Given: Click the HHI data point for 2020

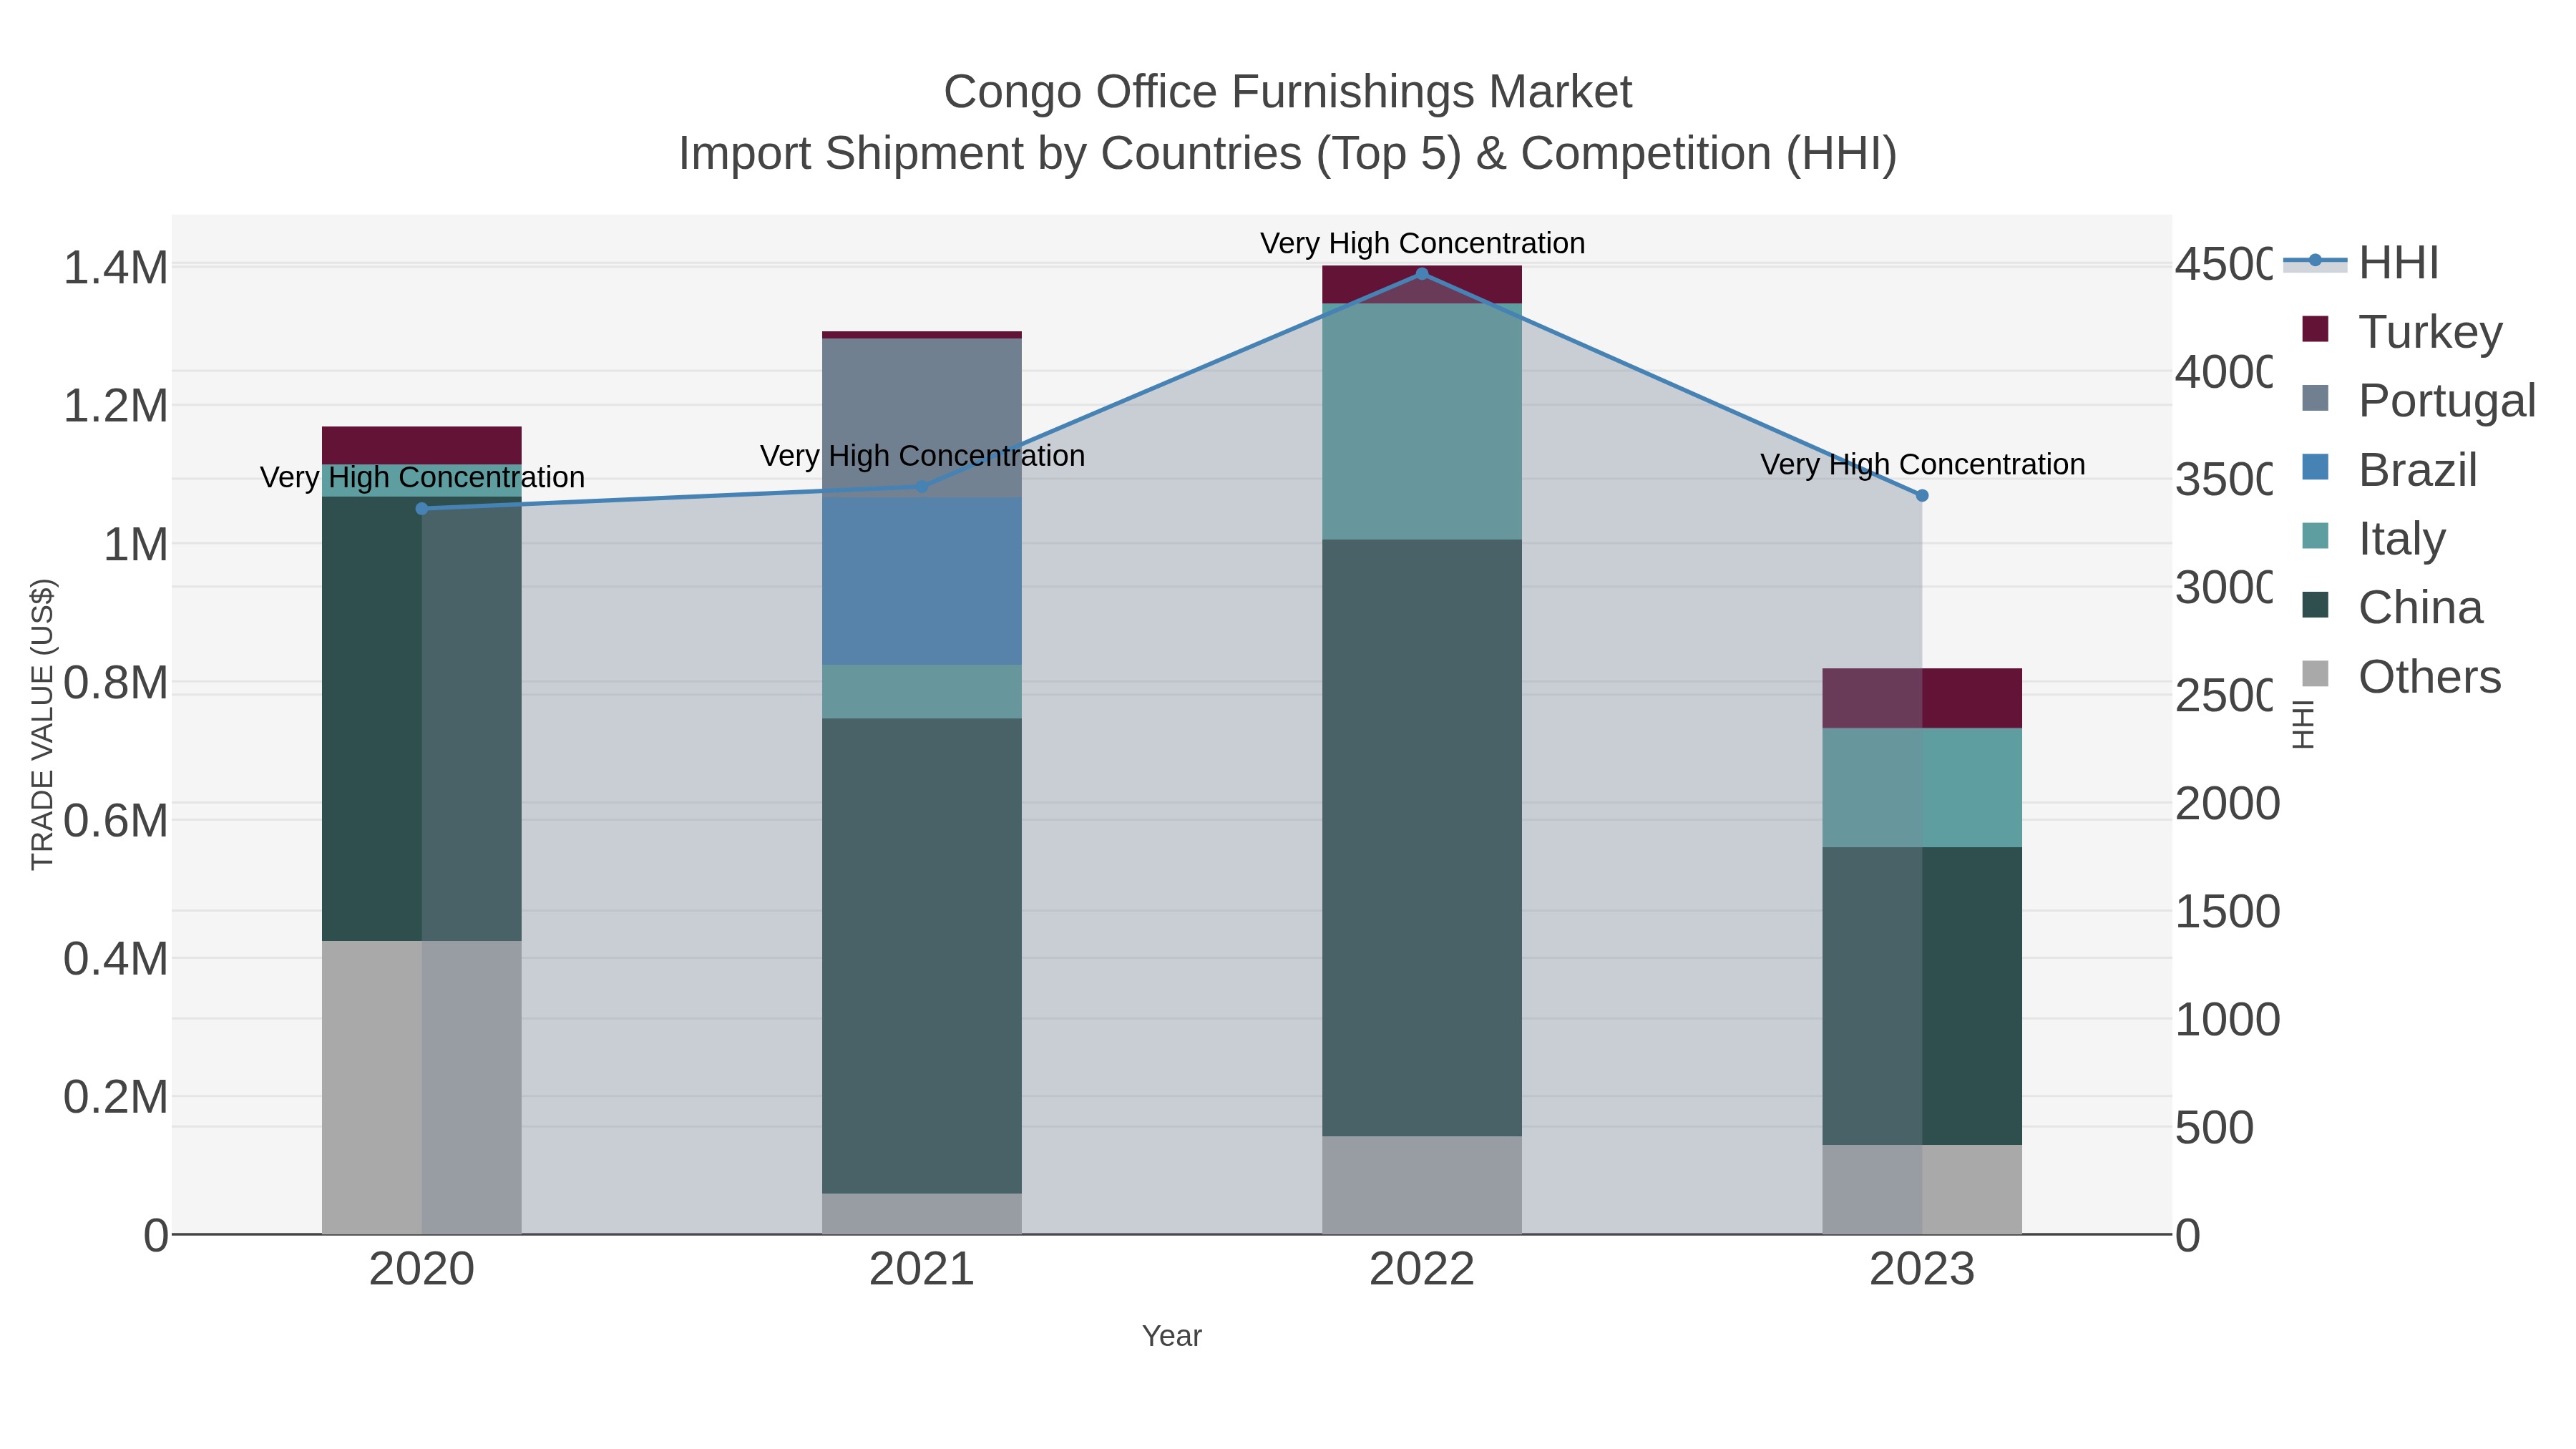Looking at the screenshot, I should [x=422, y=509].
